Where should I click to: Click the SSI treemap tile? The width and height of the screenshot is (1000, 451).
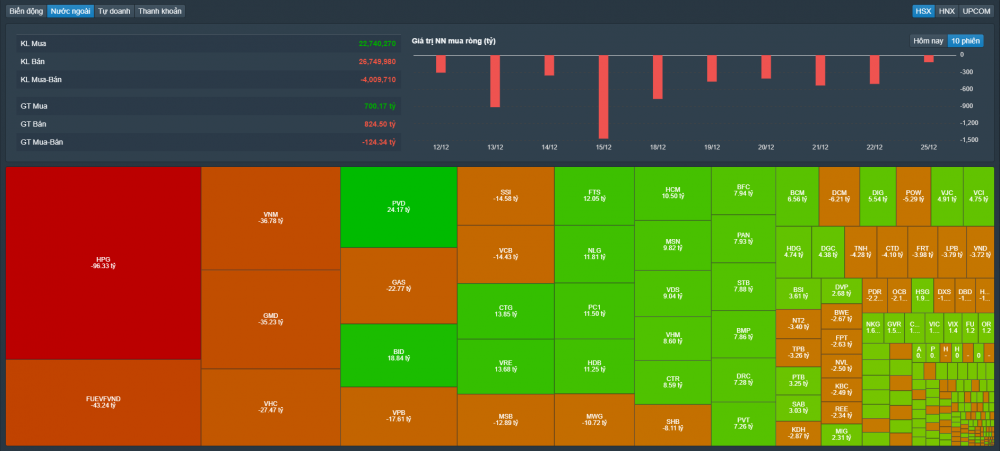coord(506,196)
